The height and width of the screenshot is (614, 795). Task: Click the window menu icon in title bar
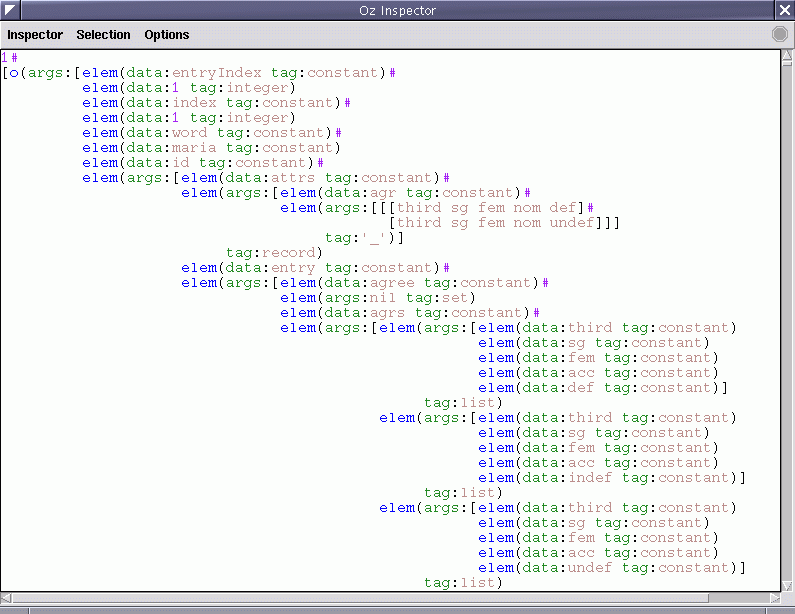click(10, 10)
